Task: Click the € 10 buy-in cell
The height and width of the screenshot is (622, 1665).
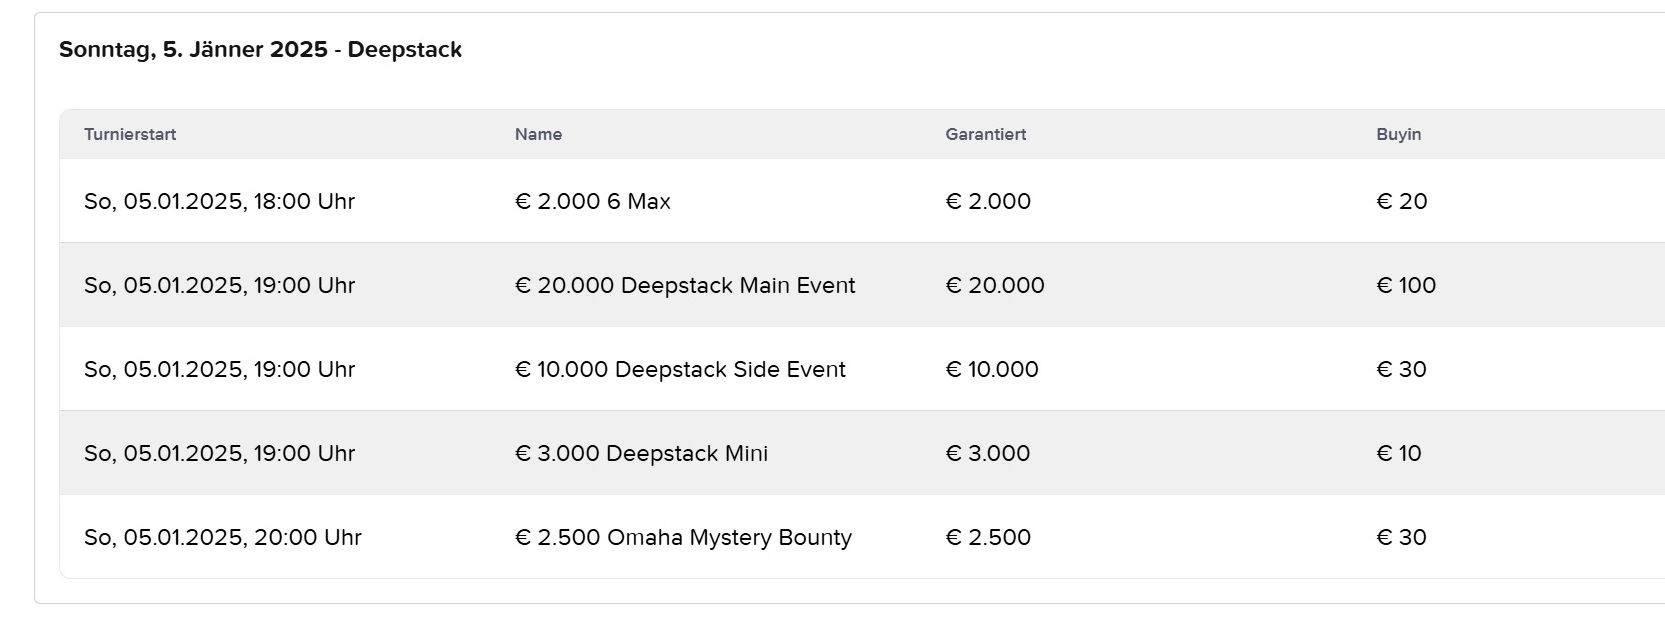Action: (x=1399, y=453)
